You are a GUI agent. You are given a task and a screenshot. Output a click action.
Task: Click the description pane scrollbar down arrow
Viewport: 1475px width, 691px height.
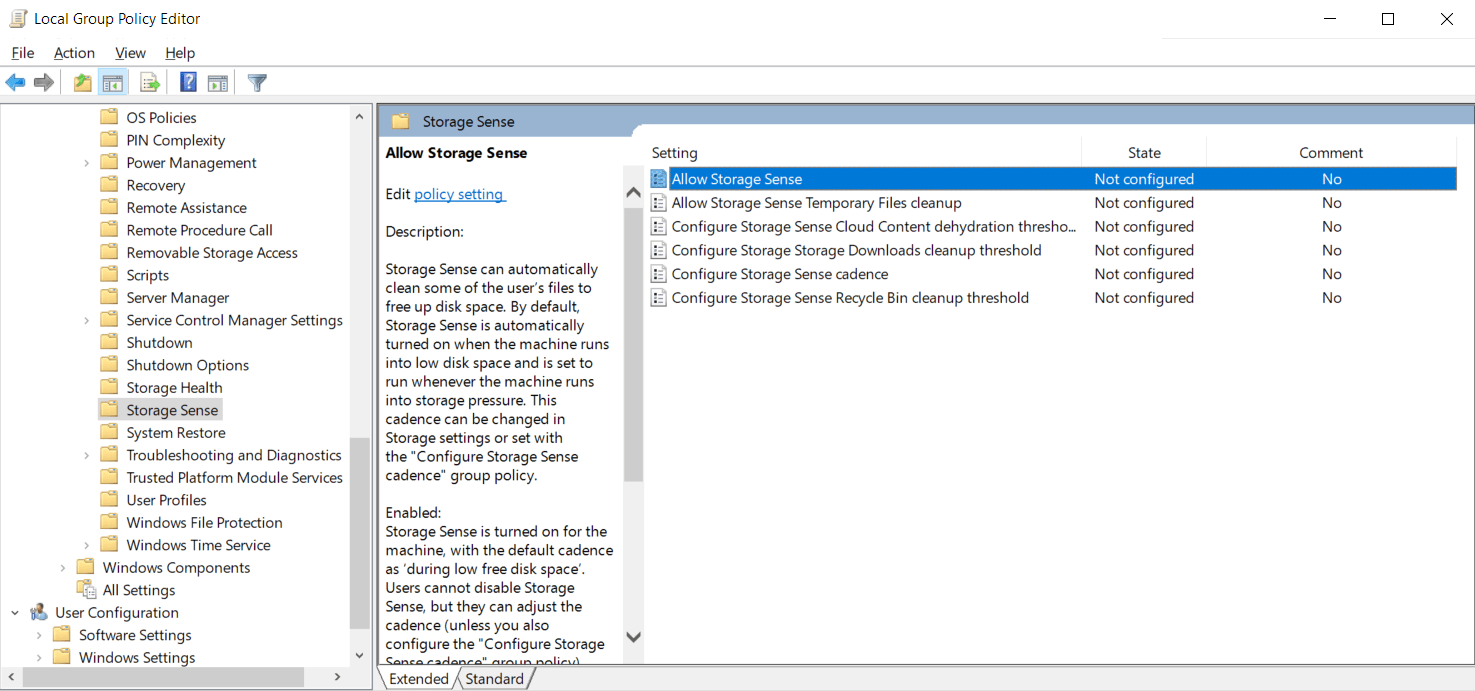pyautogui.click(x=633, y=637)
